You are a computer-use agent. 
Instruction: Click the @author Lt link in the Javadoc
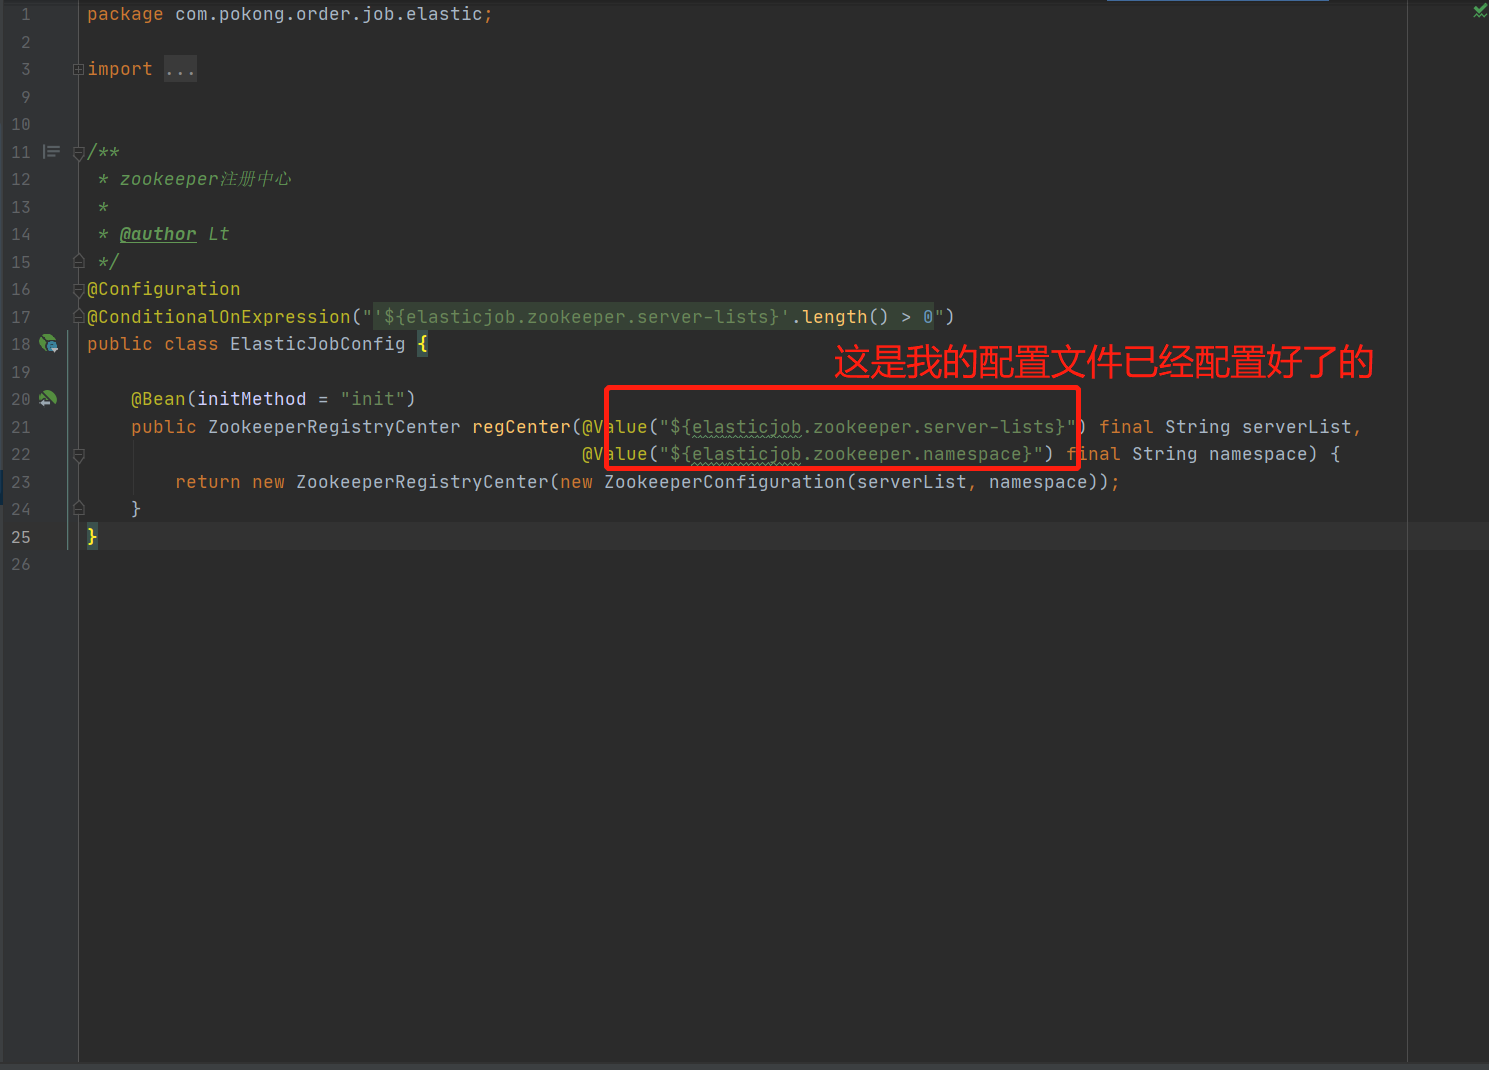coord(157,233)
